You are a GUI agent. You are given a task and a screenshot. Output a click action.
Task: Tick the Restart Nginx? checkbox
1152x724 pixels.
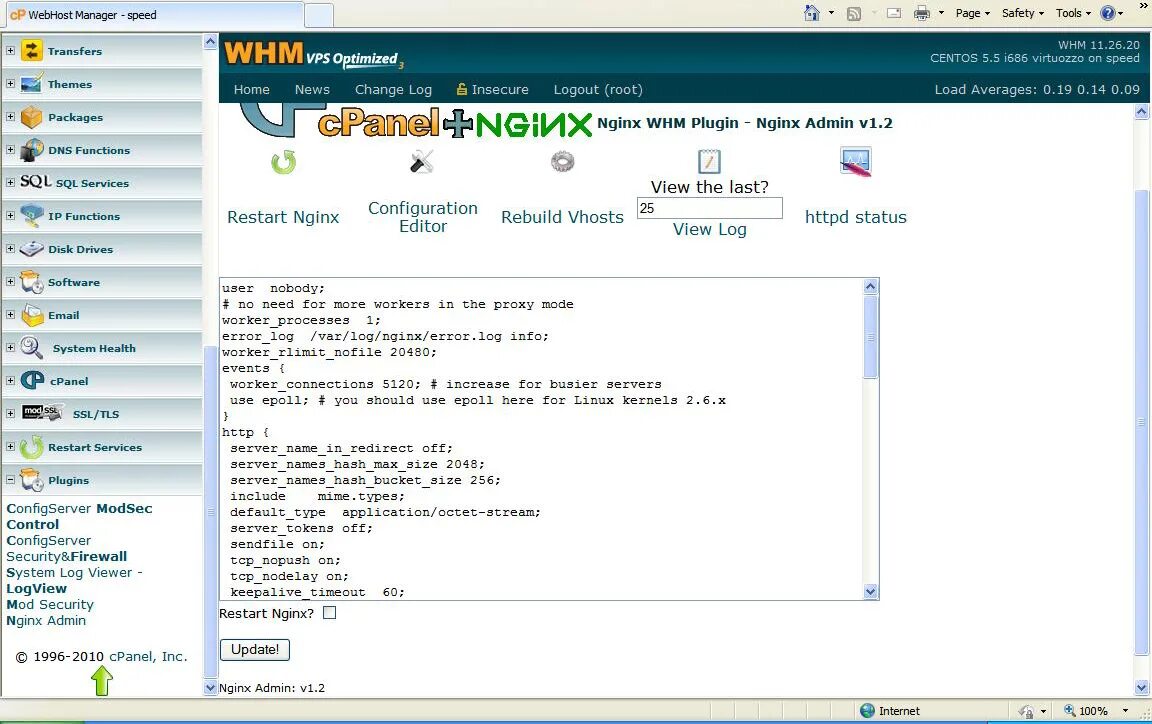[330, 612]
